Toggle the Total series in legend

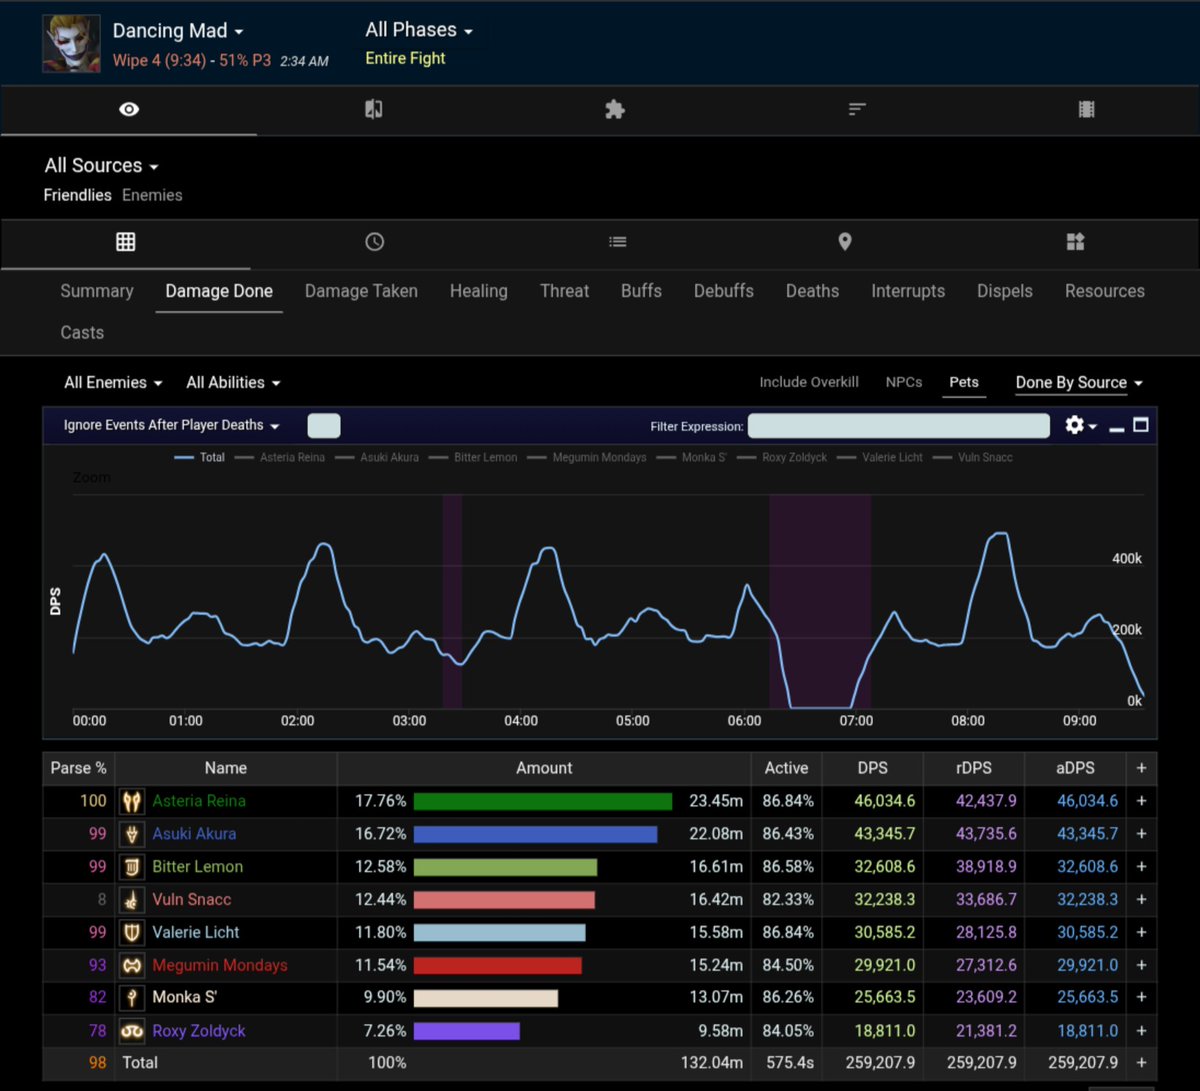(200, 457)
